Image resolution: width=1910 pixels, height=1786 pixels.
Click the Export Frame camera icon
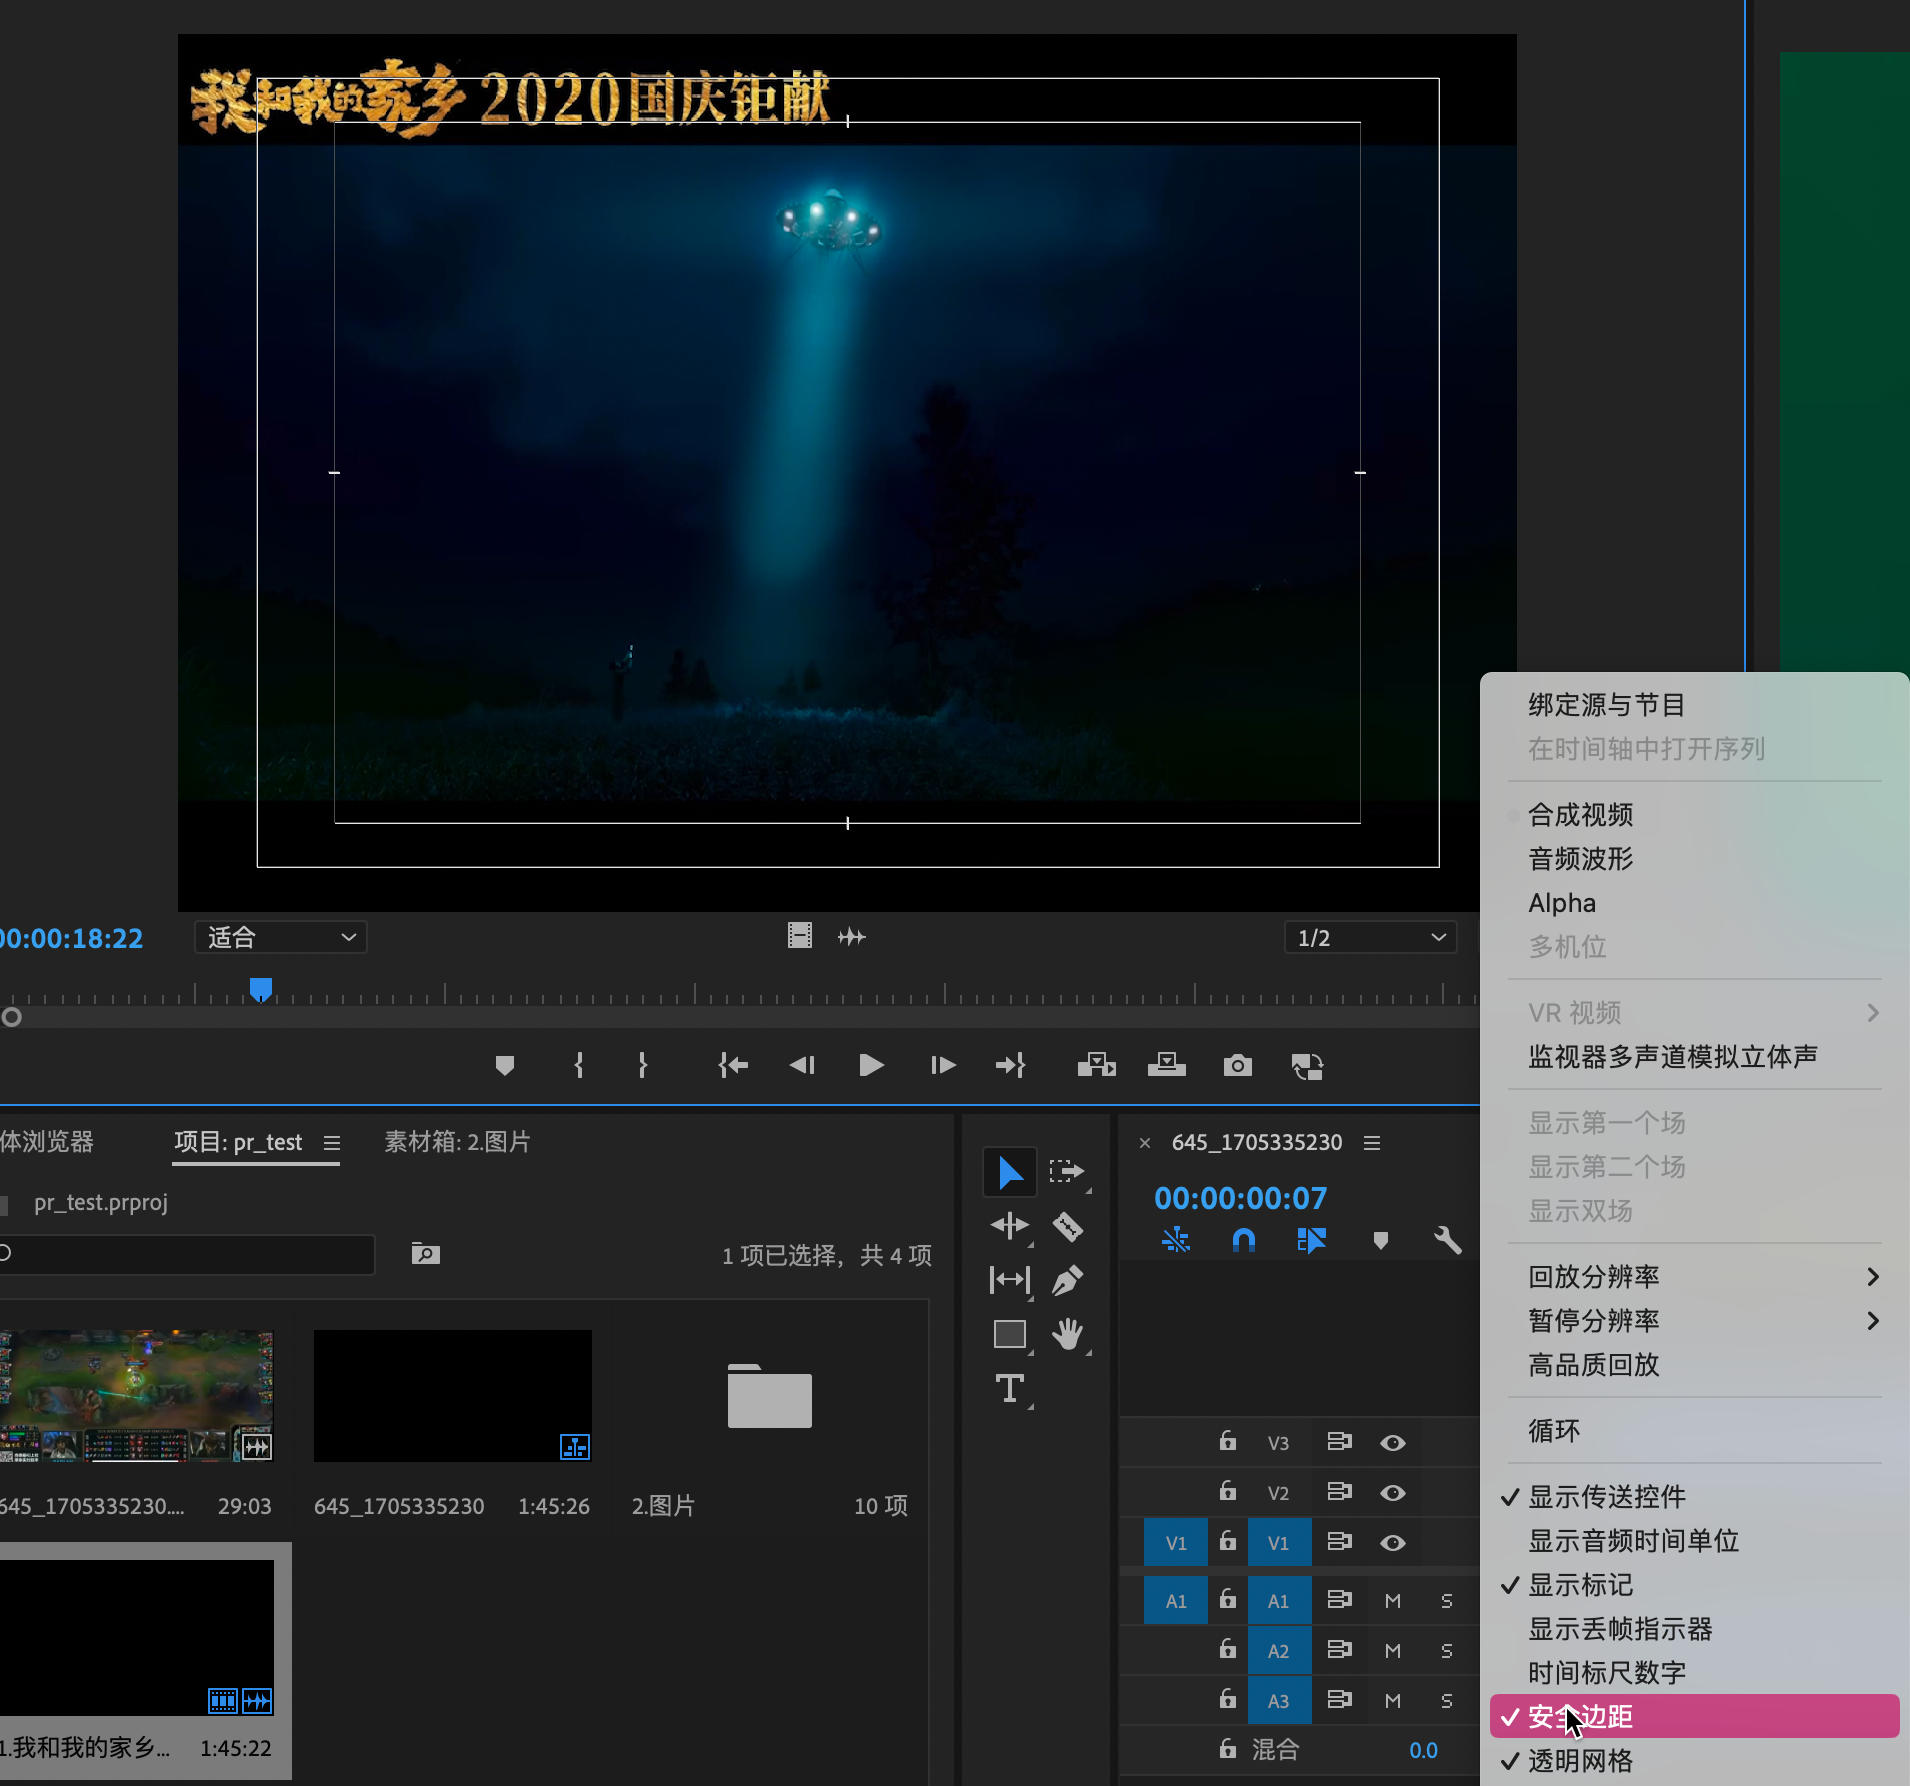[x=1238, y=1066]
